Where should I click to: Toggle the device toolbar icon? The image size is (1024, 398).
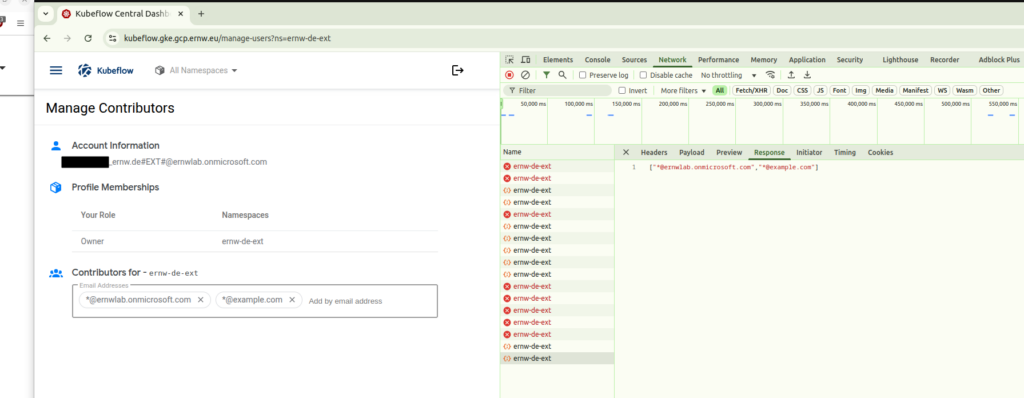click(525, 59)
